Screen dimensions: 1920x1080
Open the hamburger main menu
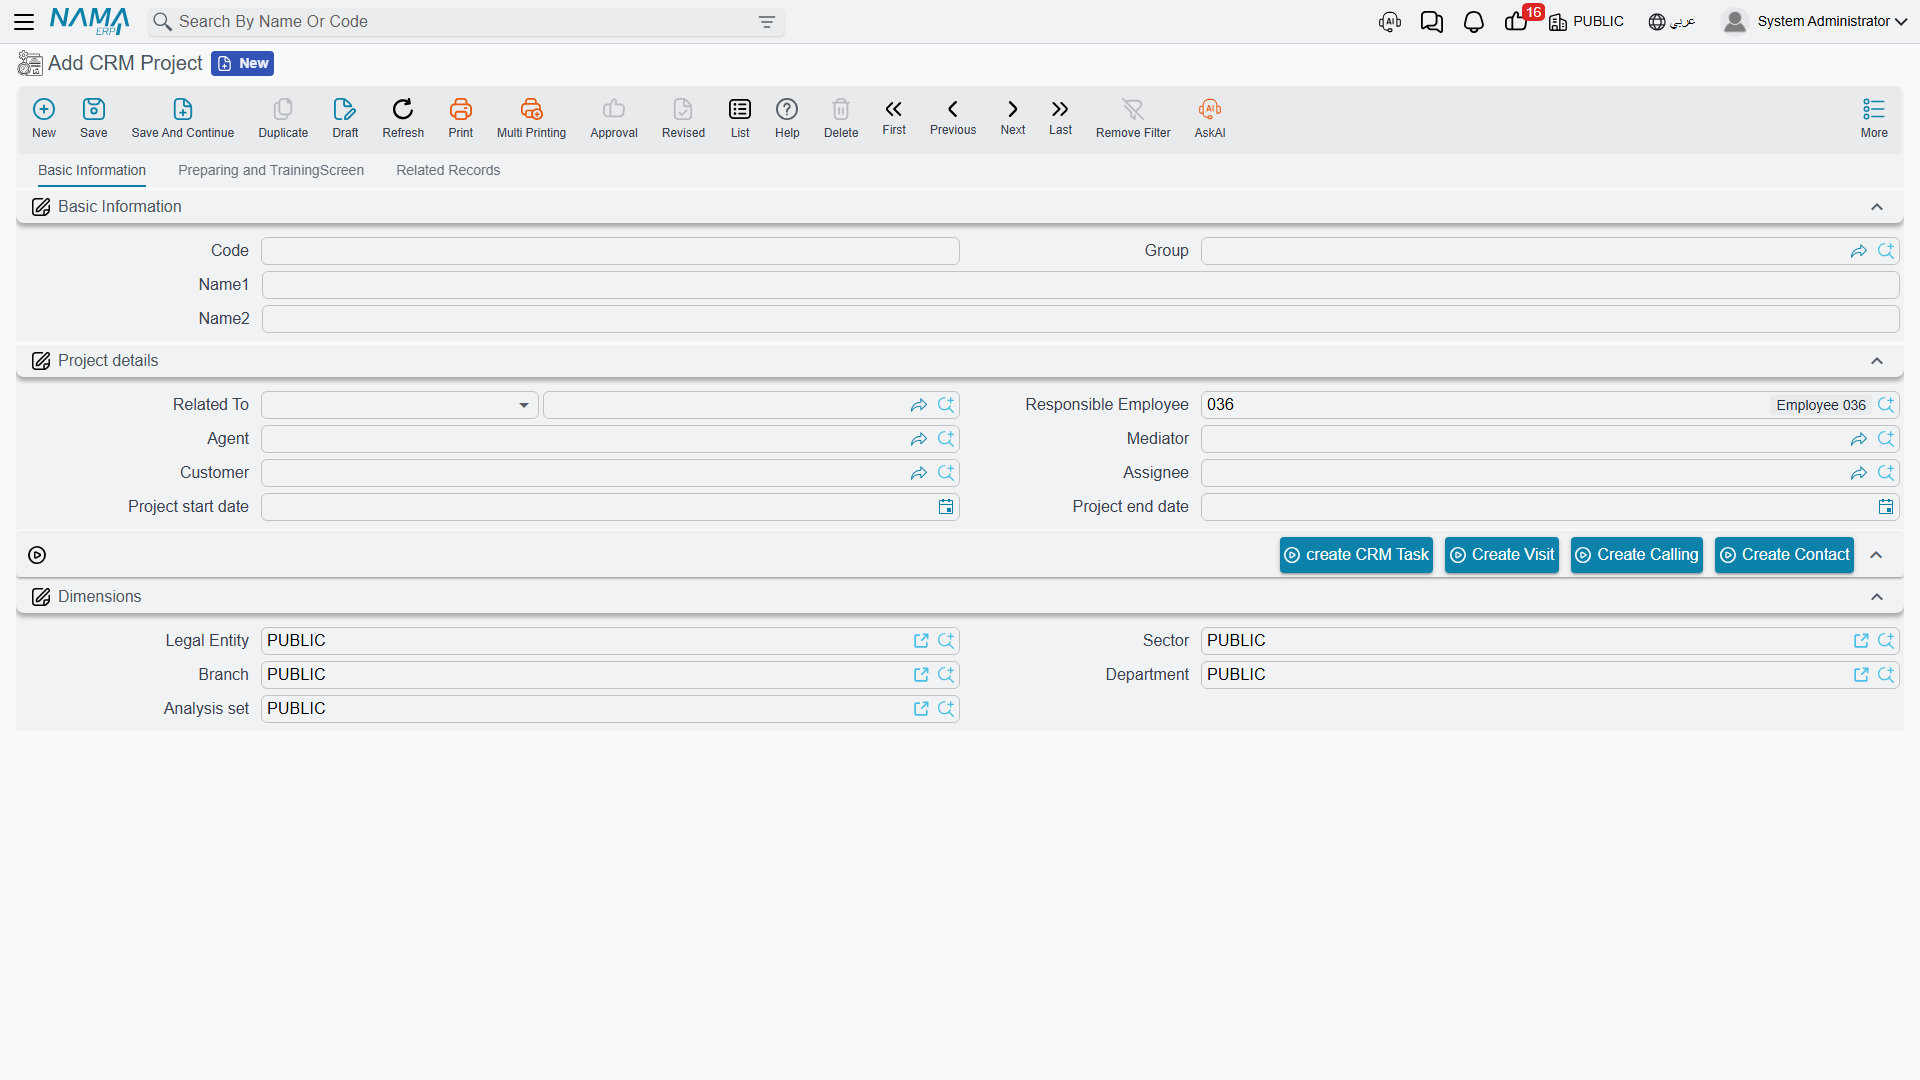pyautogui.click(x=24, y=21)
